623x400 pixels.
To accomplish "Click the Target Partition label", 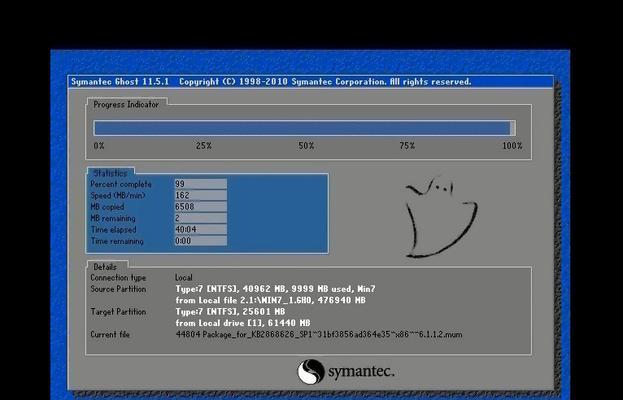I will pos(118,312).
